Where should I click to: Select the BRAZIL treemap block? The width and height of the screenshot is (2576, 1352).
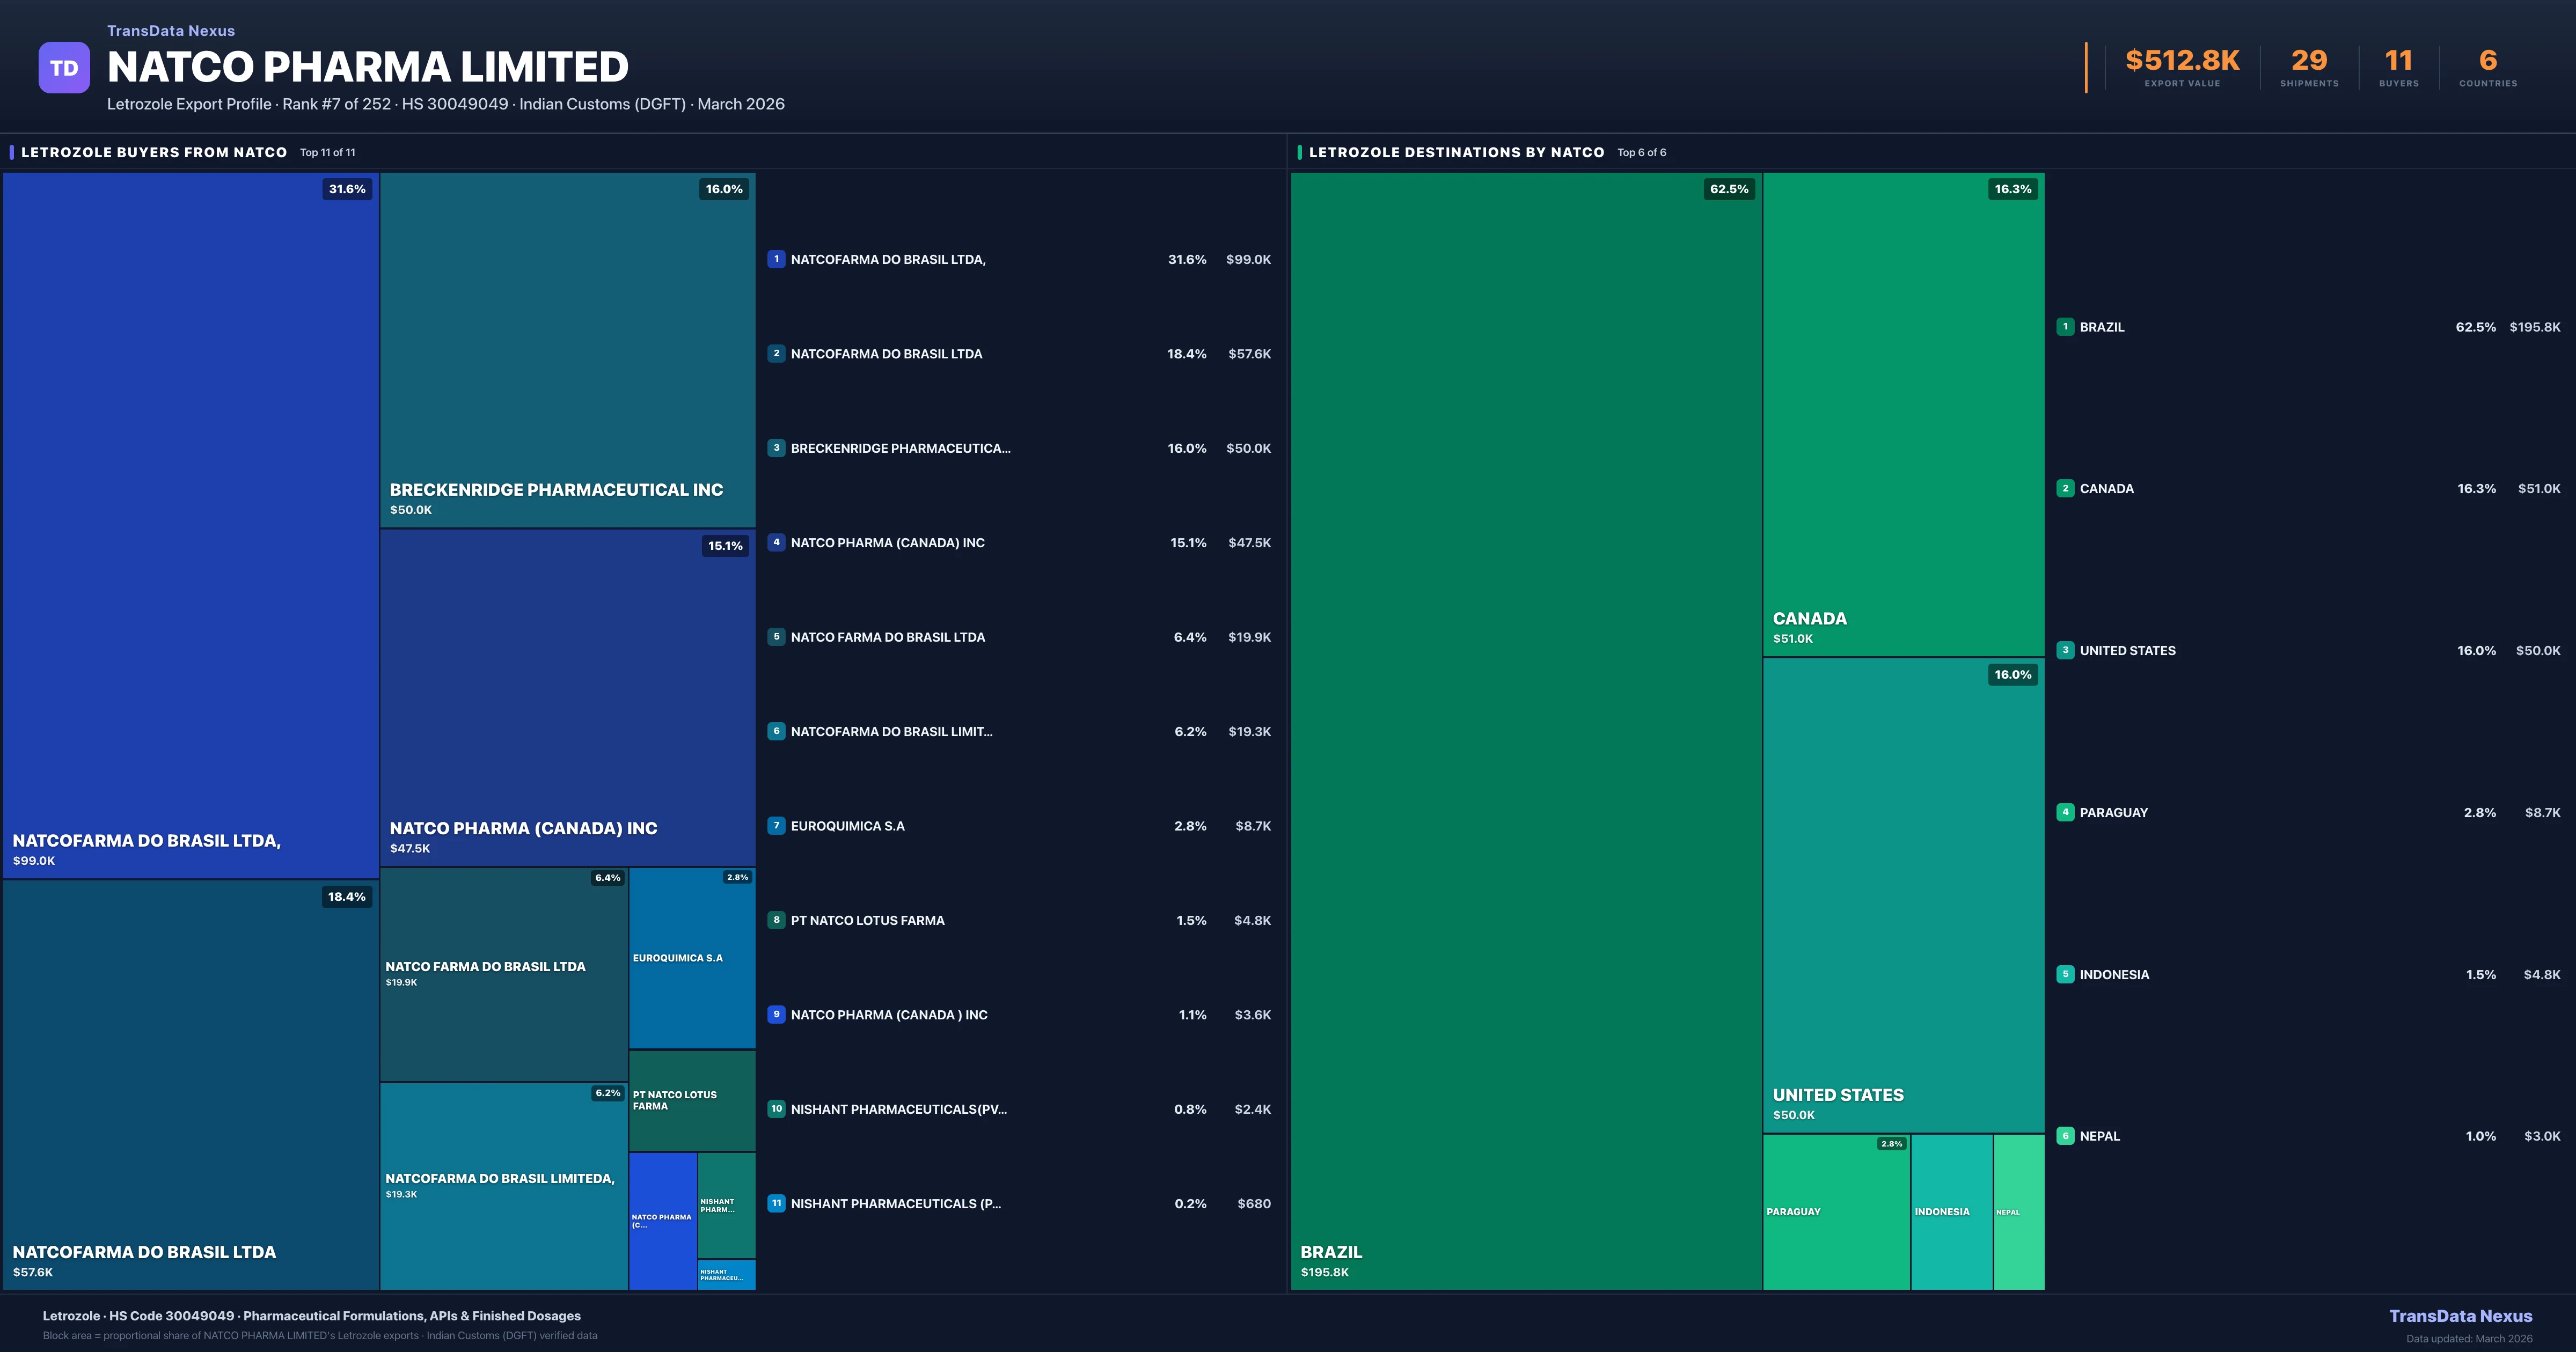1525,730
